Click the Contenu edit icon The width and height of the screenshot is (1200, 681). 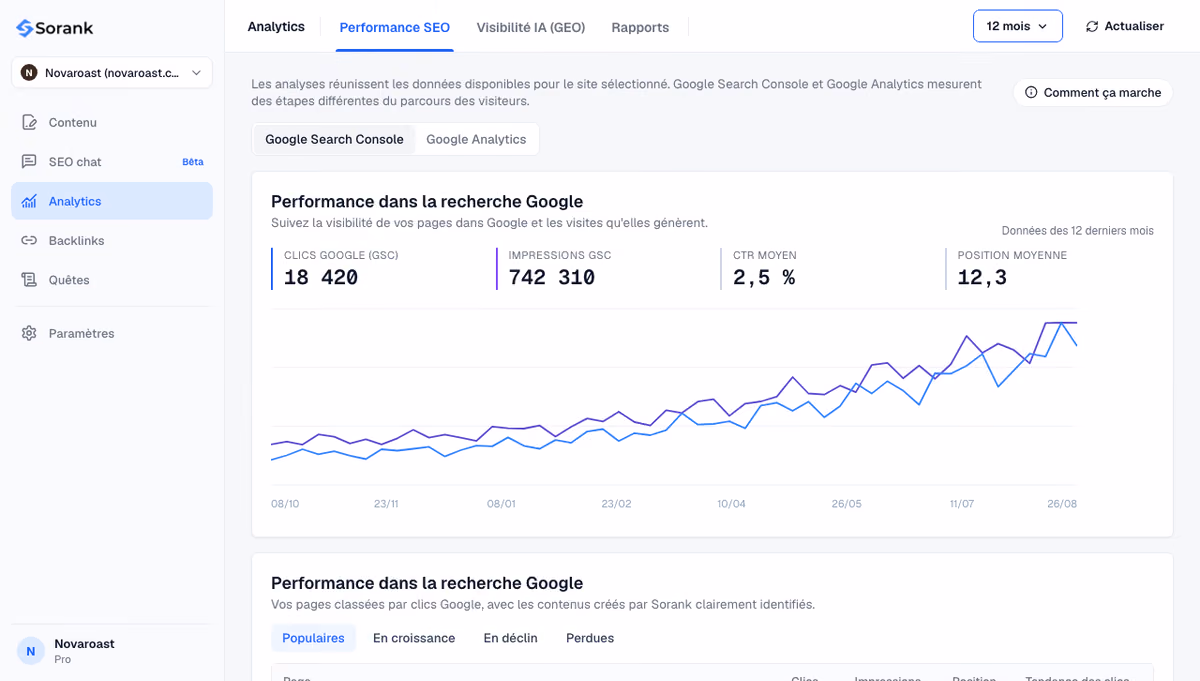29,122
